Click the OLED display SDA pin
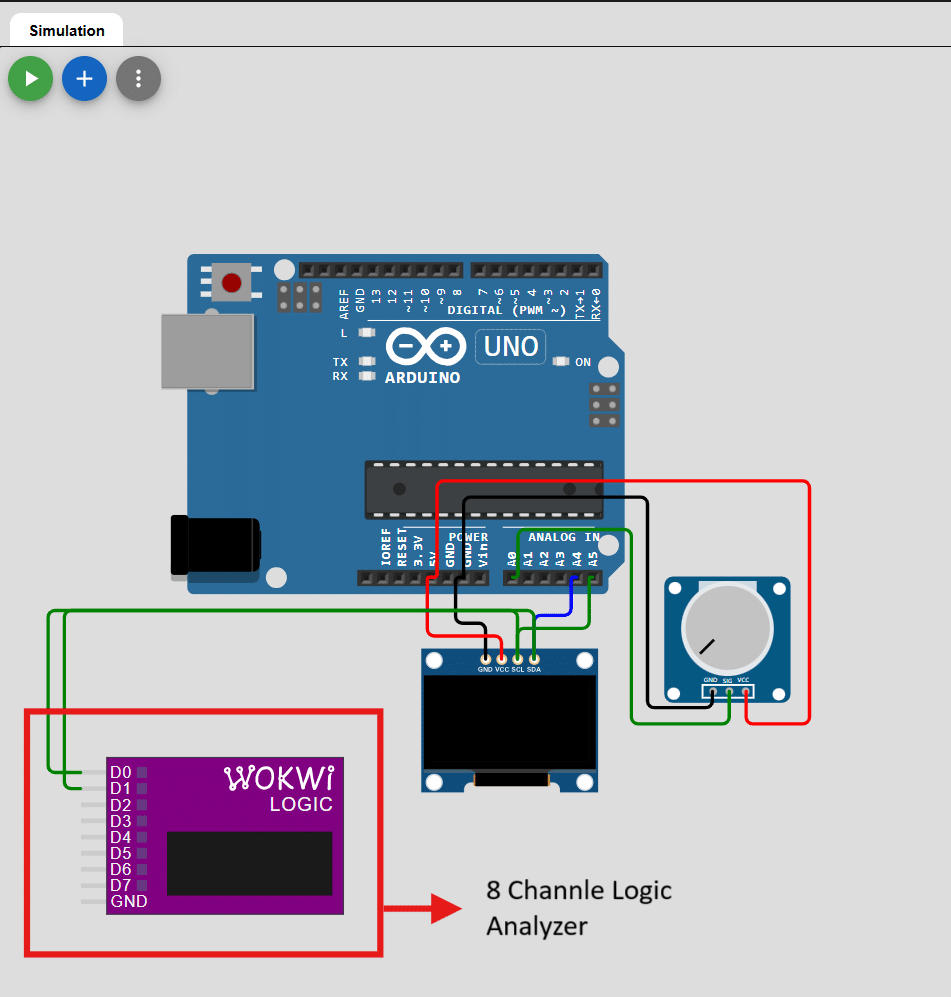 534,659
